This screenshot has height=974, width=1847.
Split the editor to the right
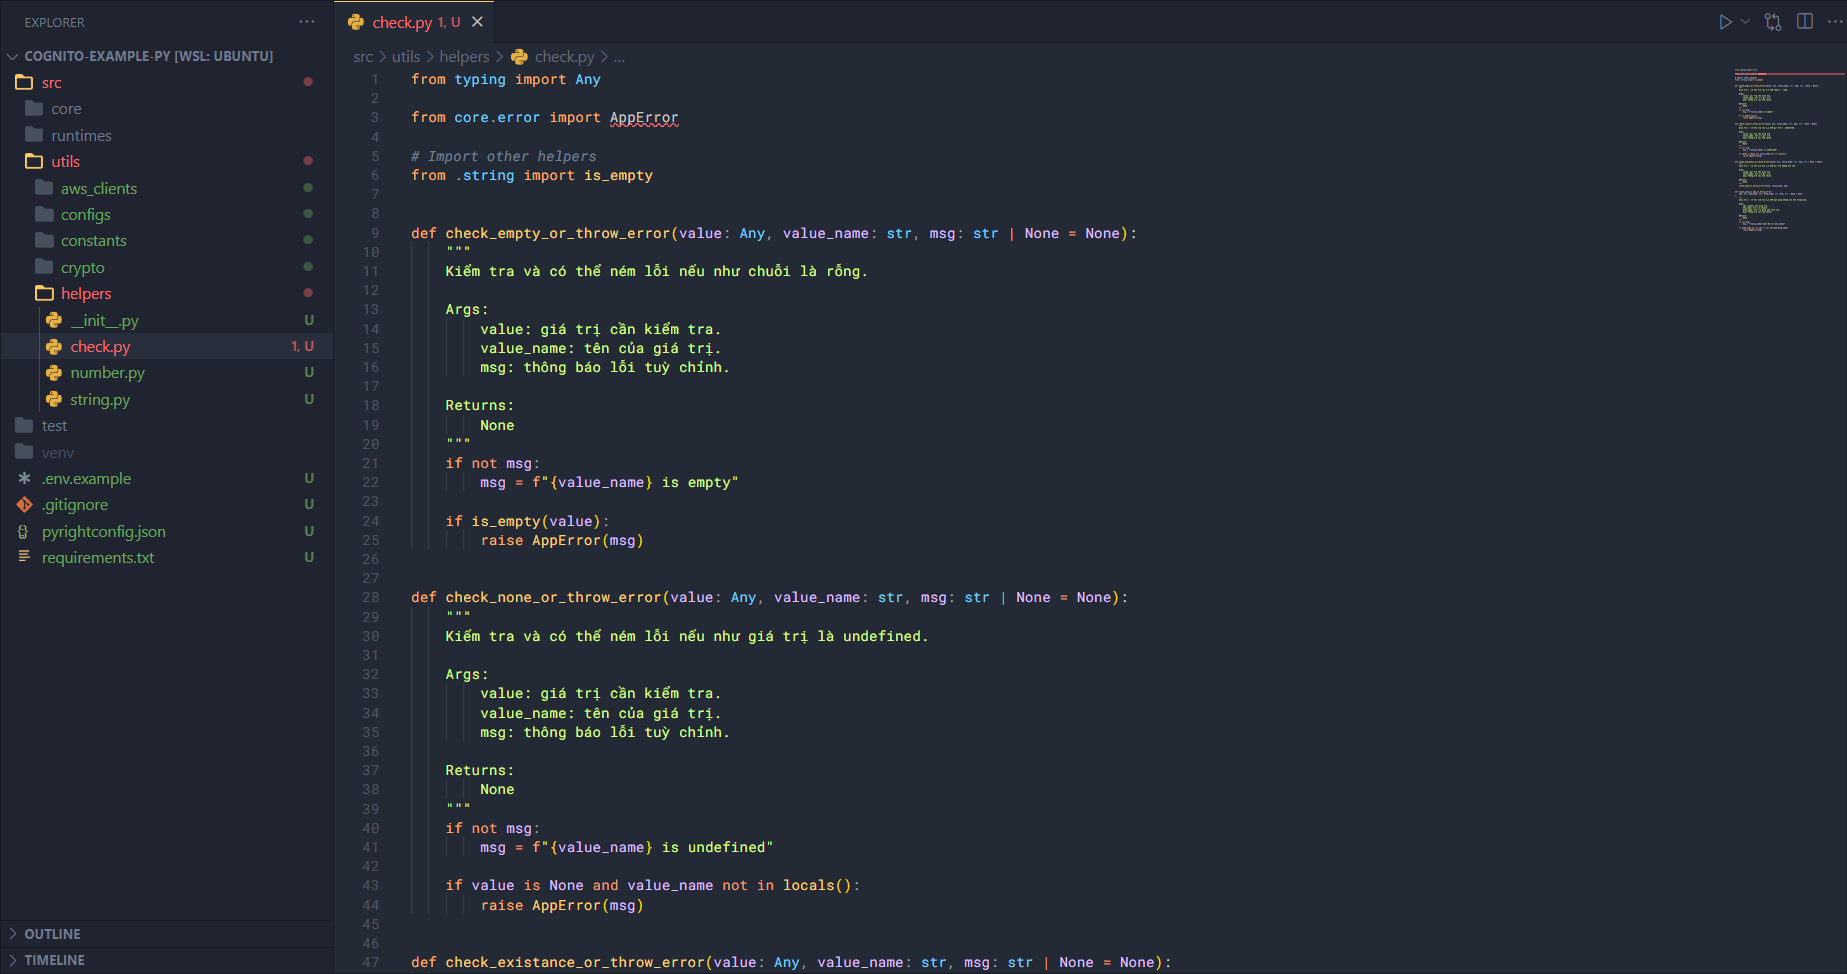tap(1805, 22)
